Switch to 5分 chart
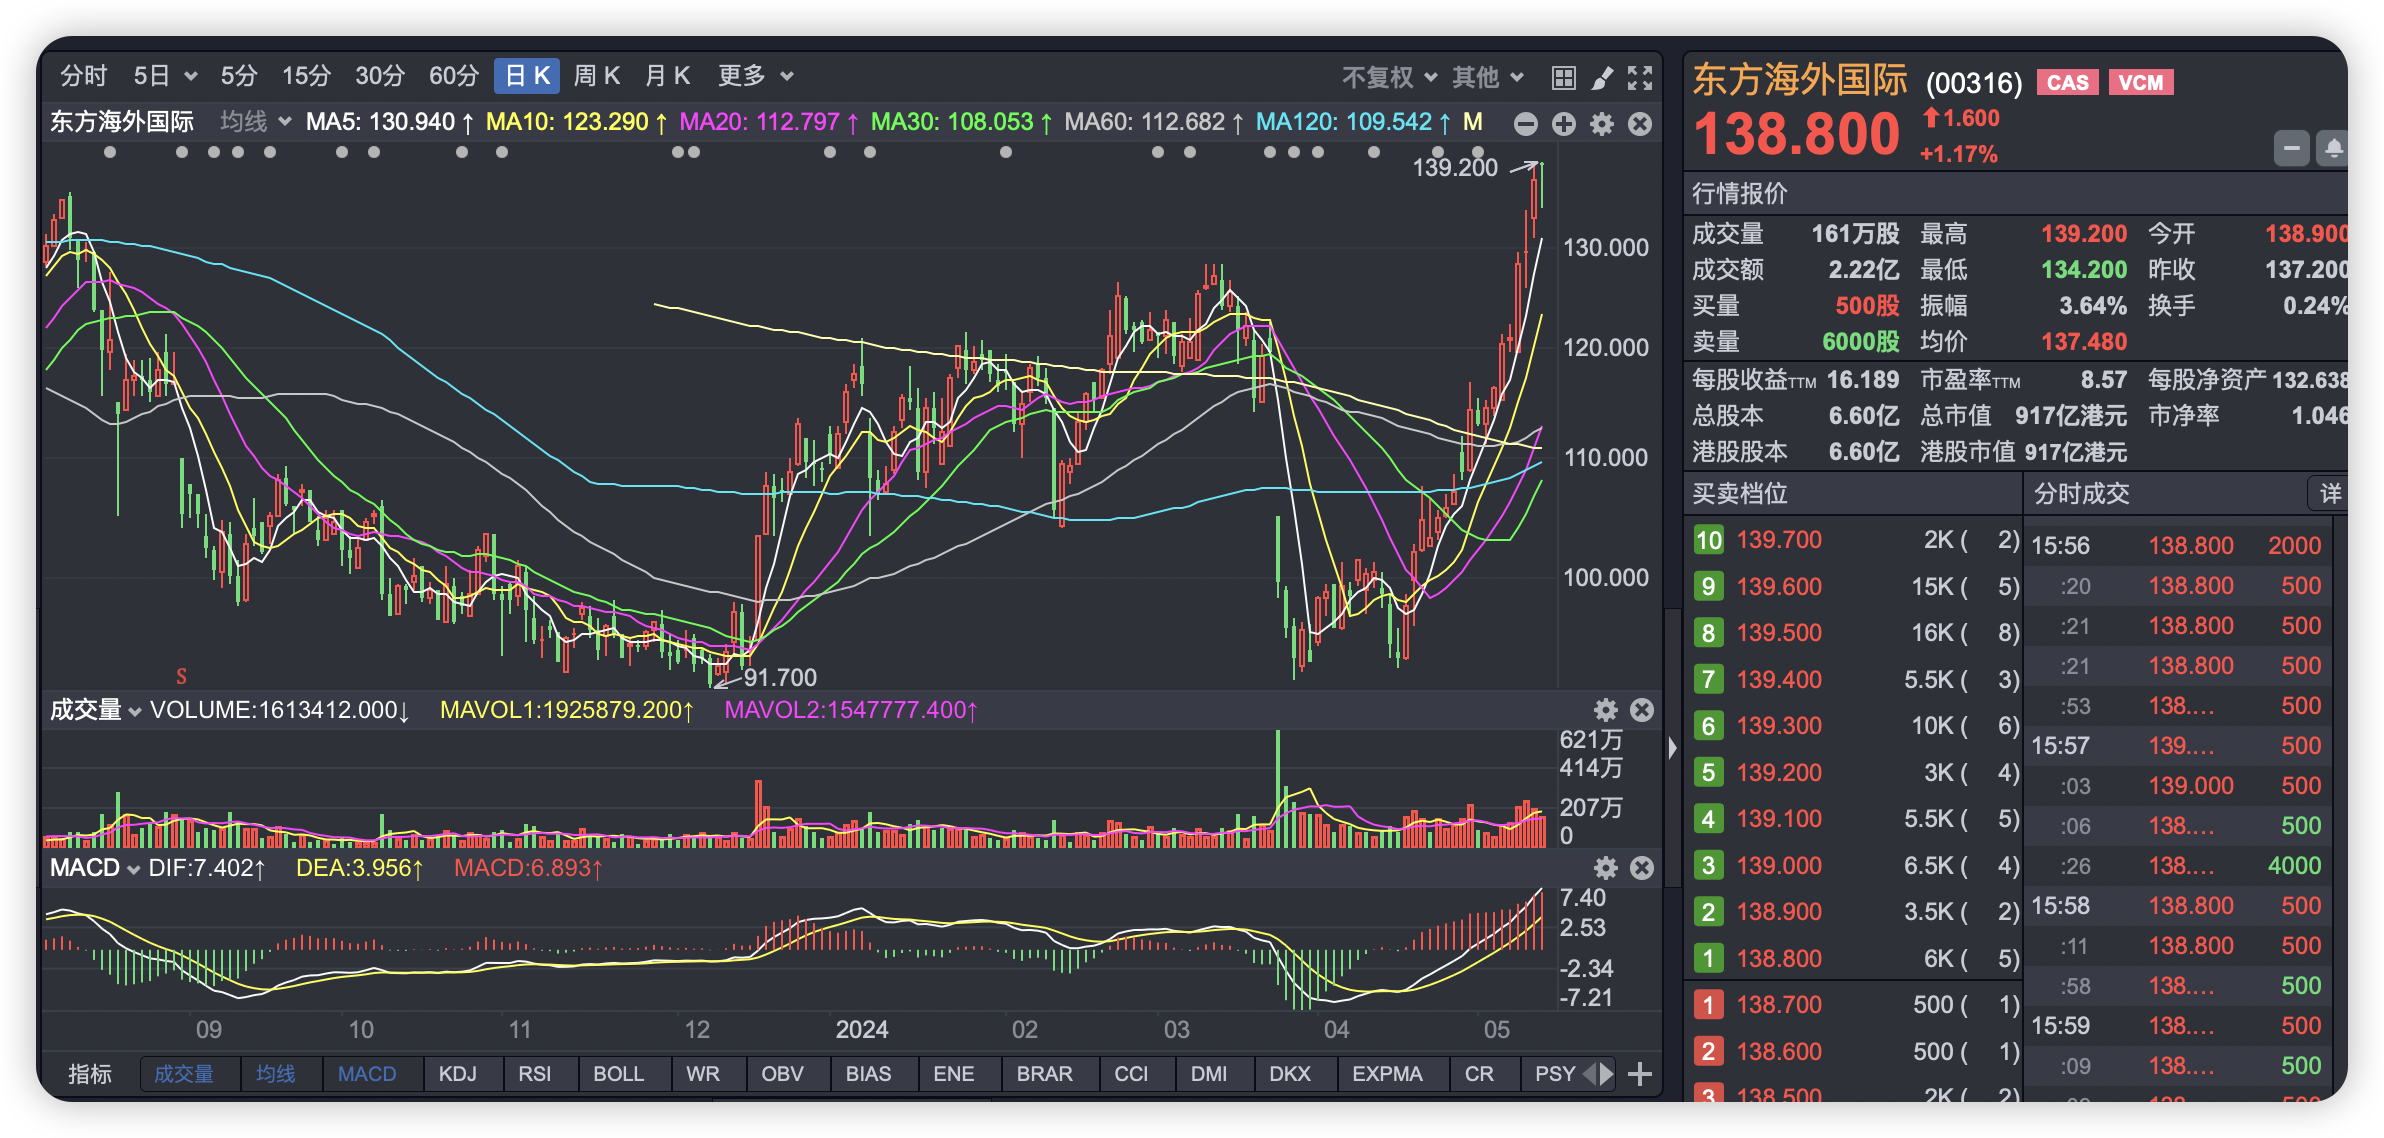This screenshot has width=2384, height=1138. [x=240, y=76]
